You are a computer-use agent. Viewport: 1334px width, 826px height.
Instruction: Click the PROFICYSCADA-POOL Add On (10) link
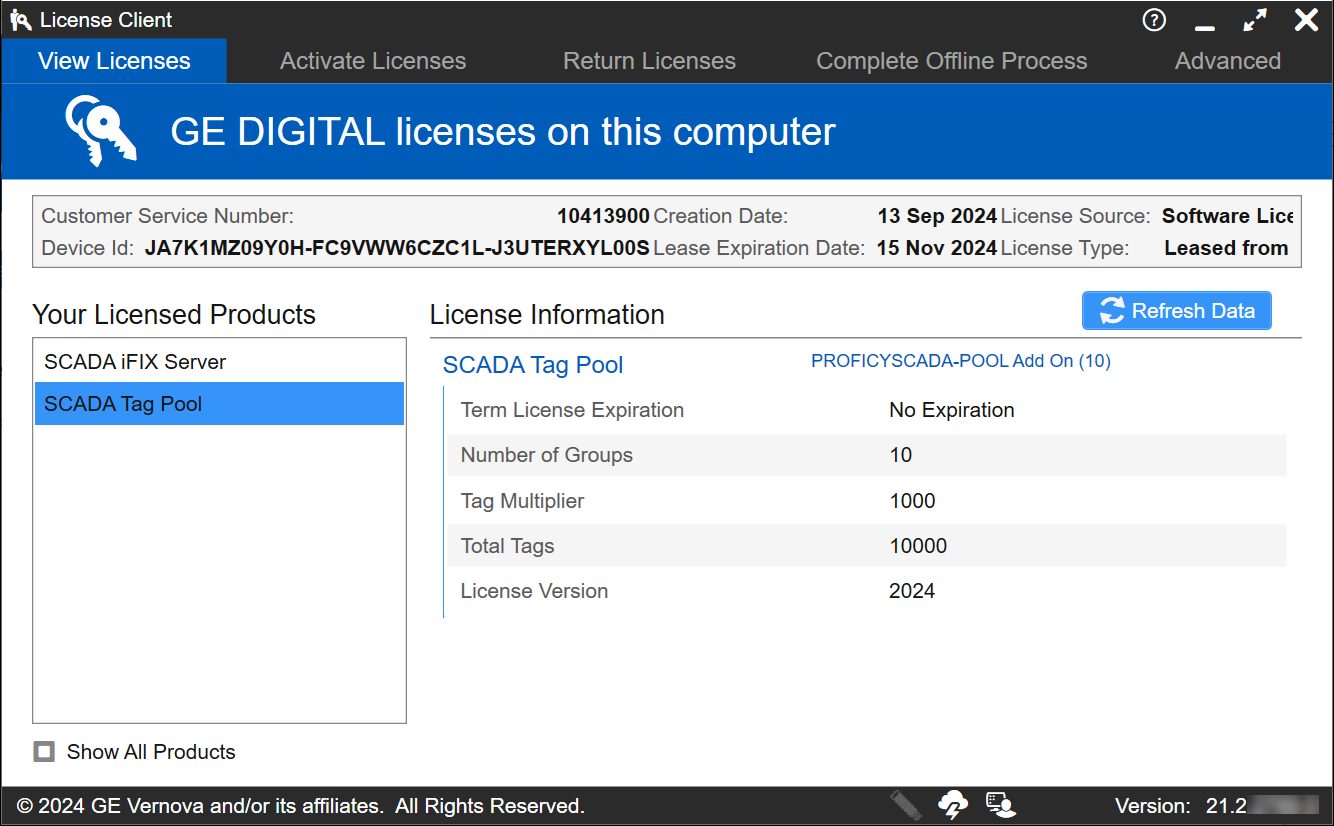click(961, 361)
